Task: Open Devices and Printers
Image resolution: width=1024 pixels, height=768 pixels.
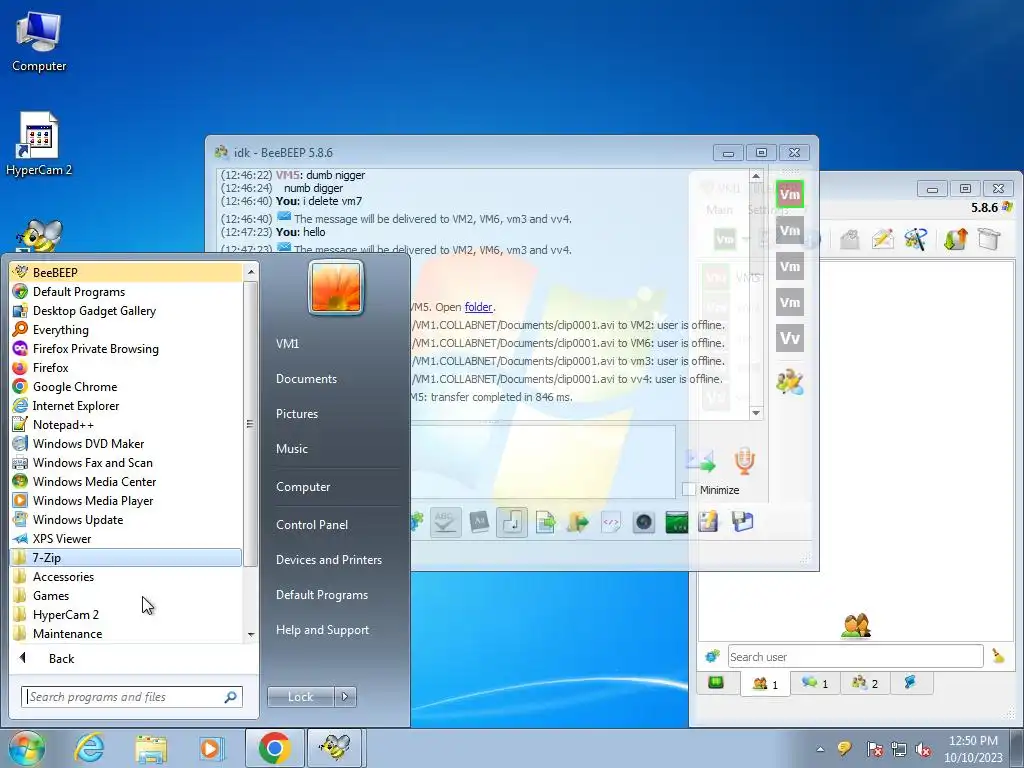Action: tap(328, 560)
